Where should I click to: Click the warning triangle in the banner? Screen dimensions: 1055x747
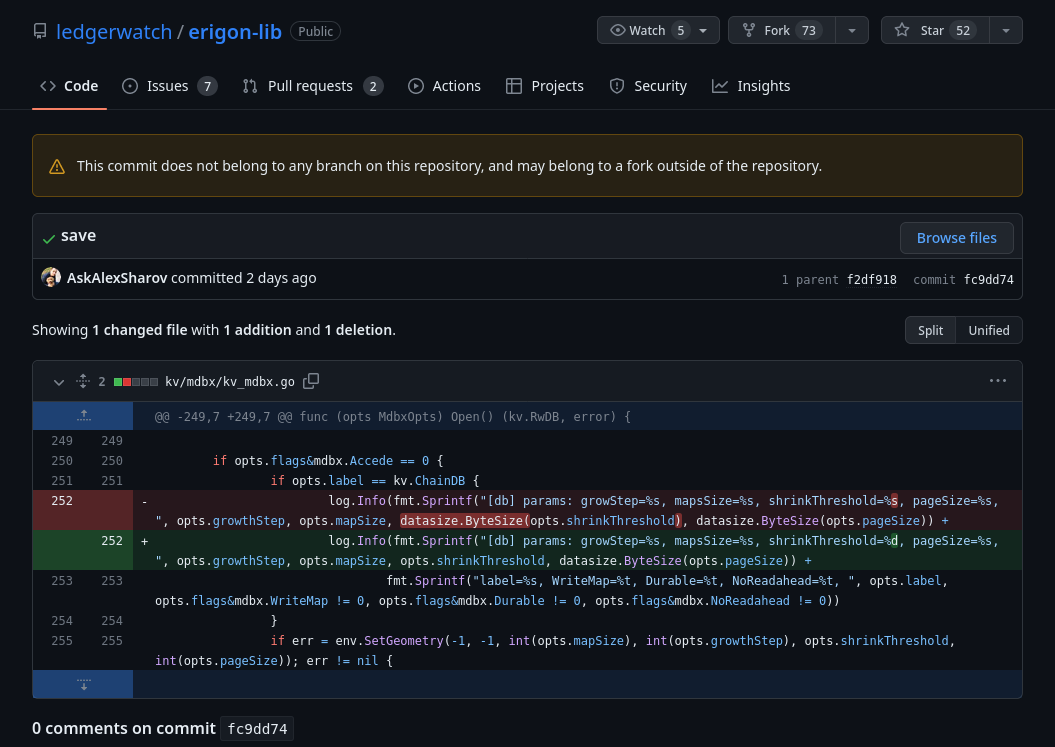point(57,166)
